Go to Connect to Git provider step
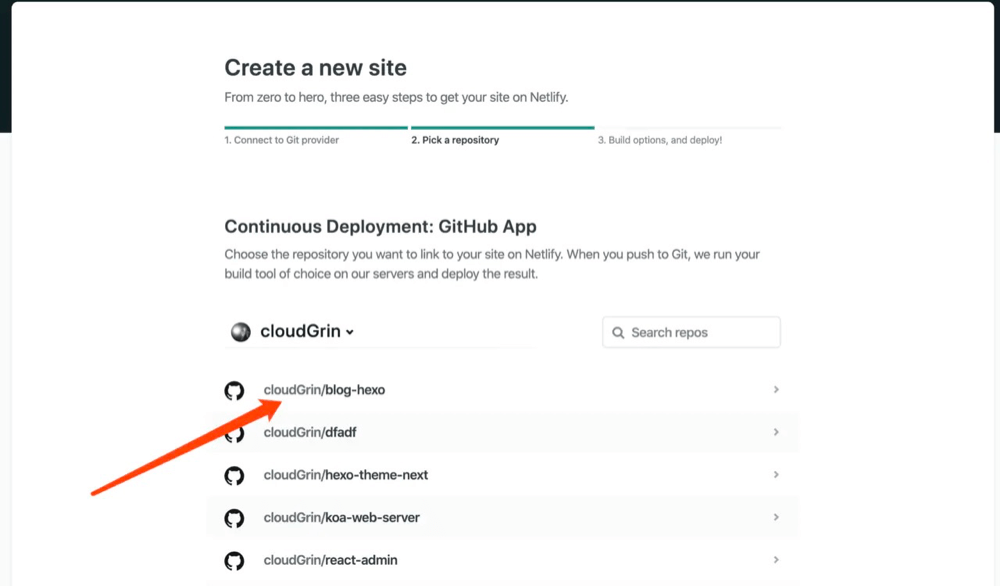The width and height of the screenshot is (1000, 586). [x=281, y=140]
